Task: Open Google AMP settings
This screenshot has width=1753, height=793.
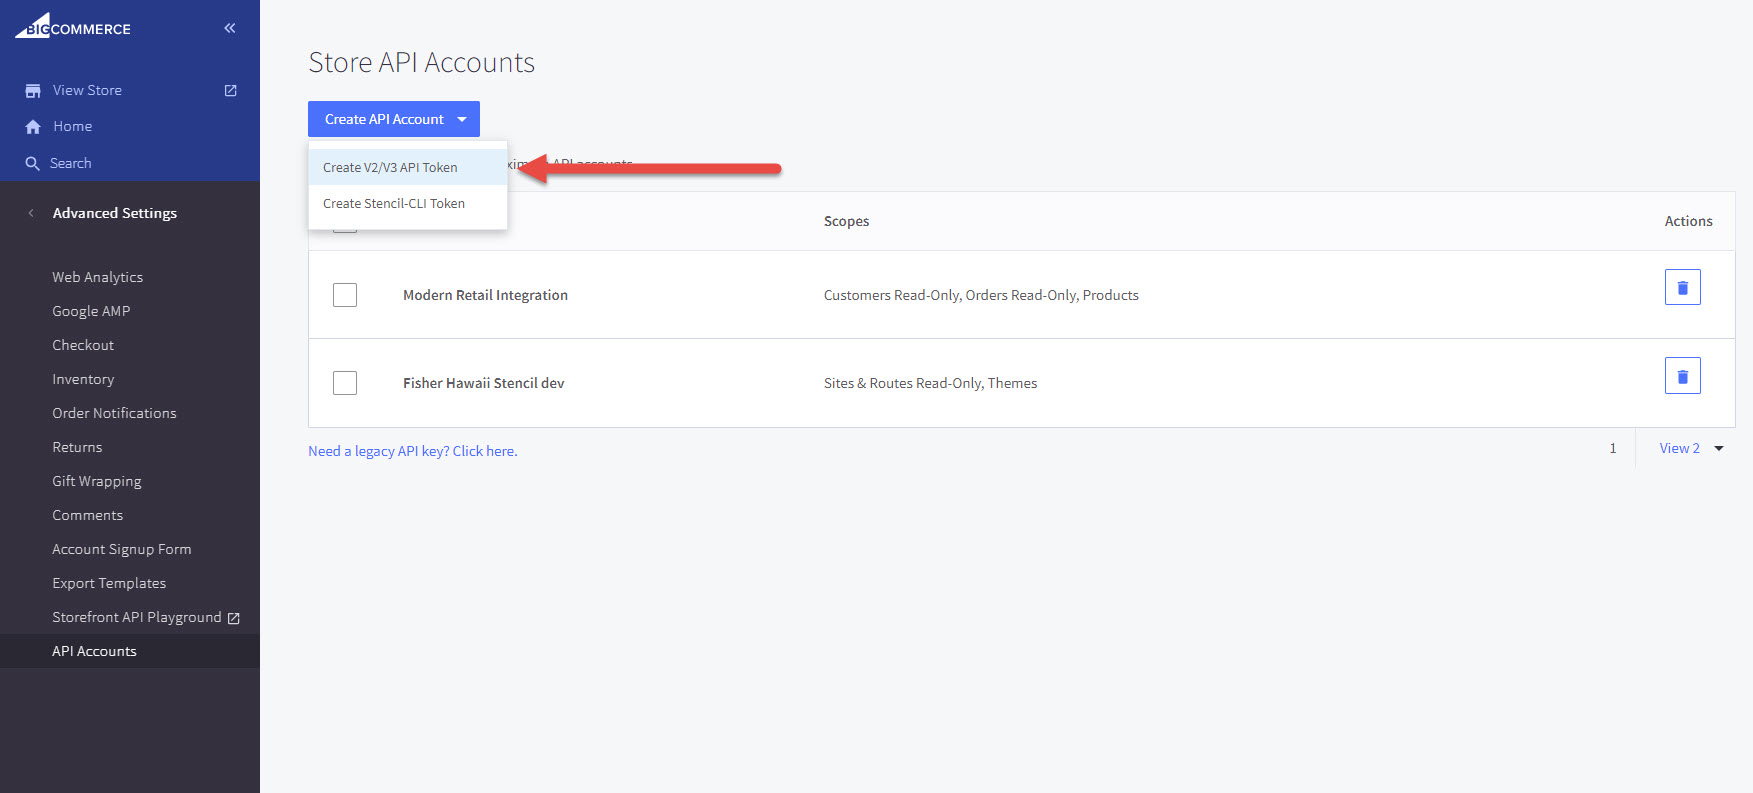Action: [x=91, y=311]
